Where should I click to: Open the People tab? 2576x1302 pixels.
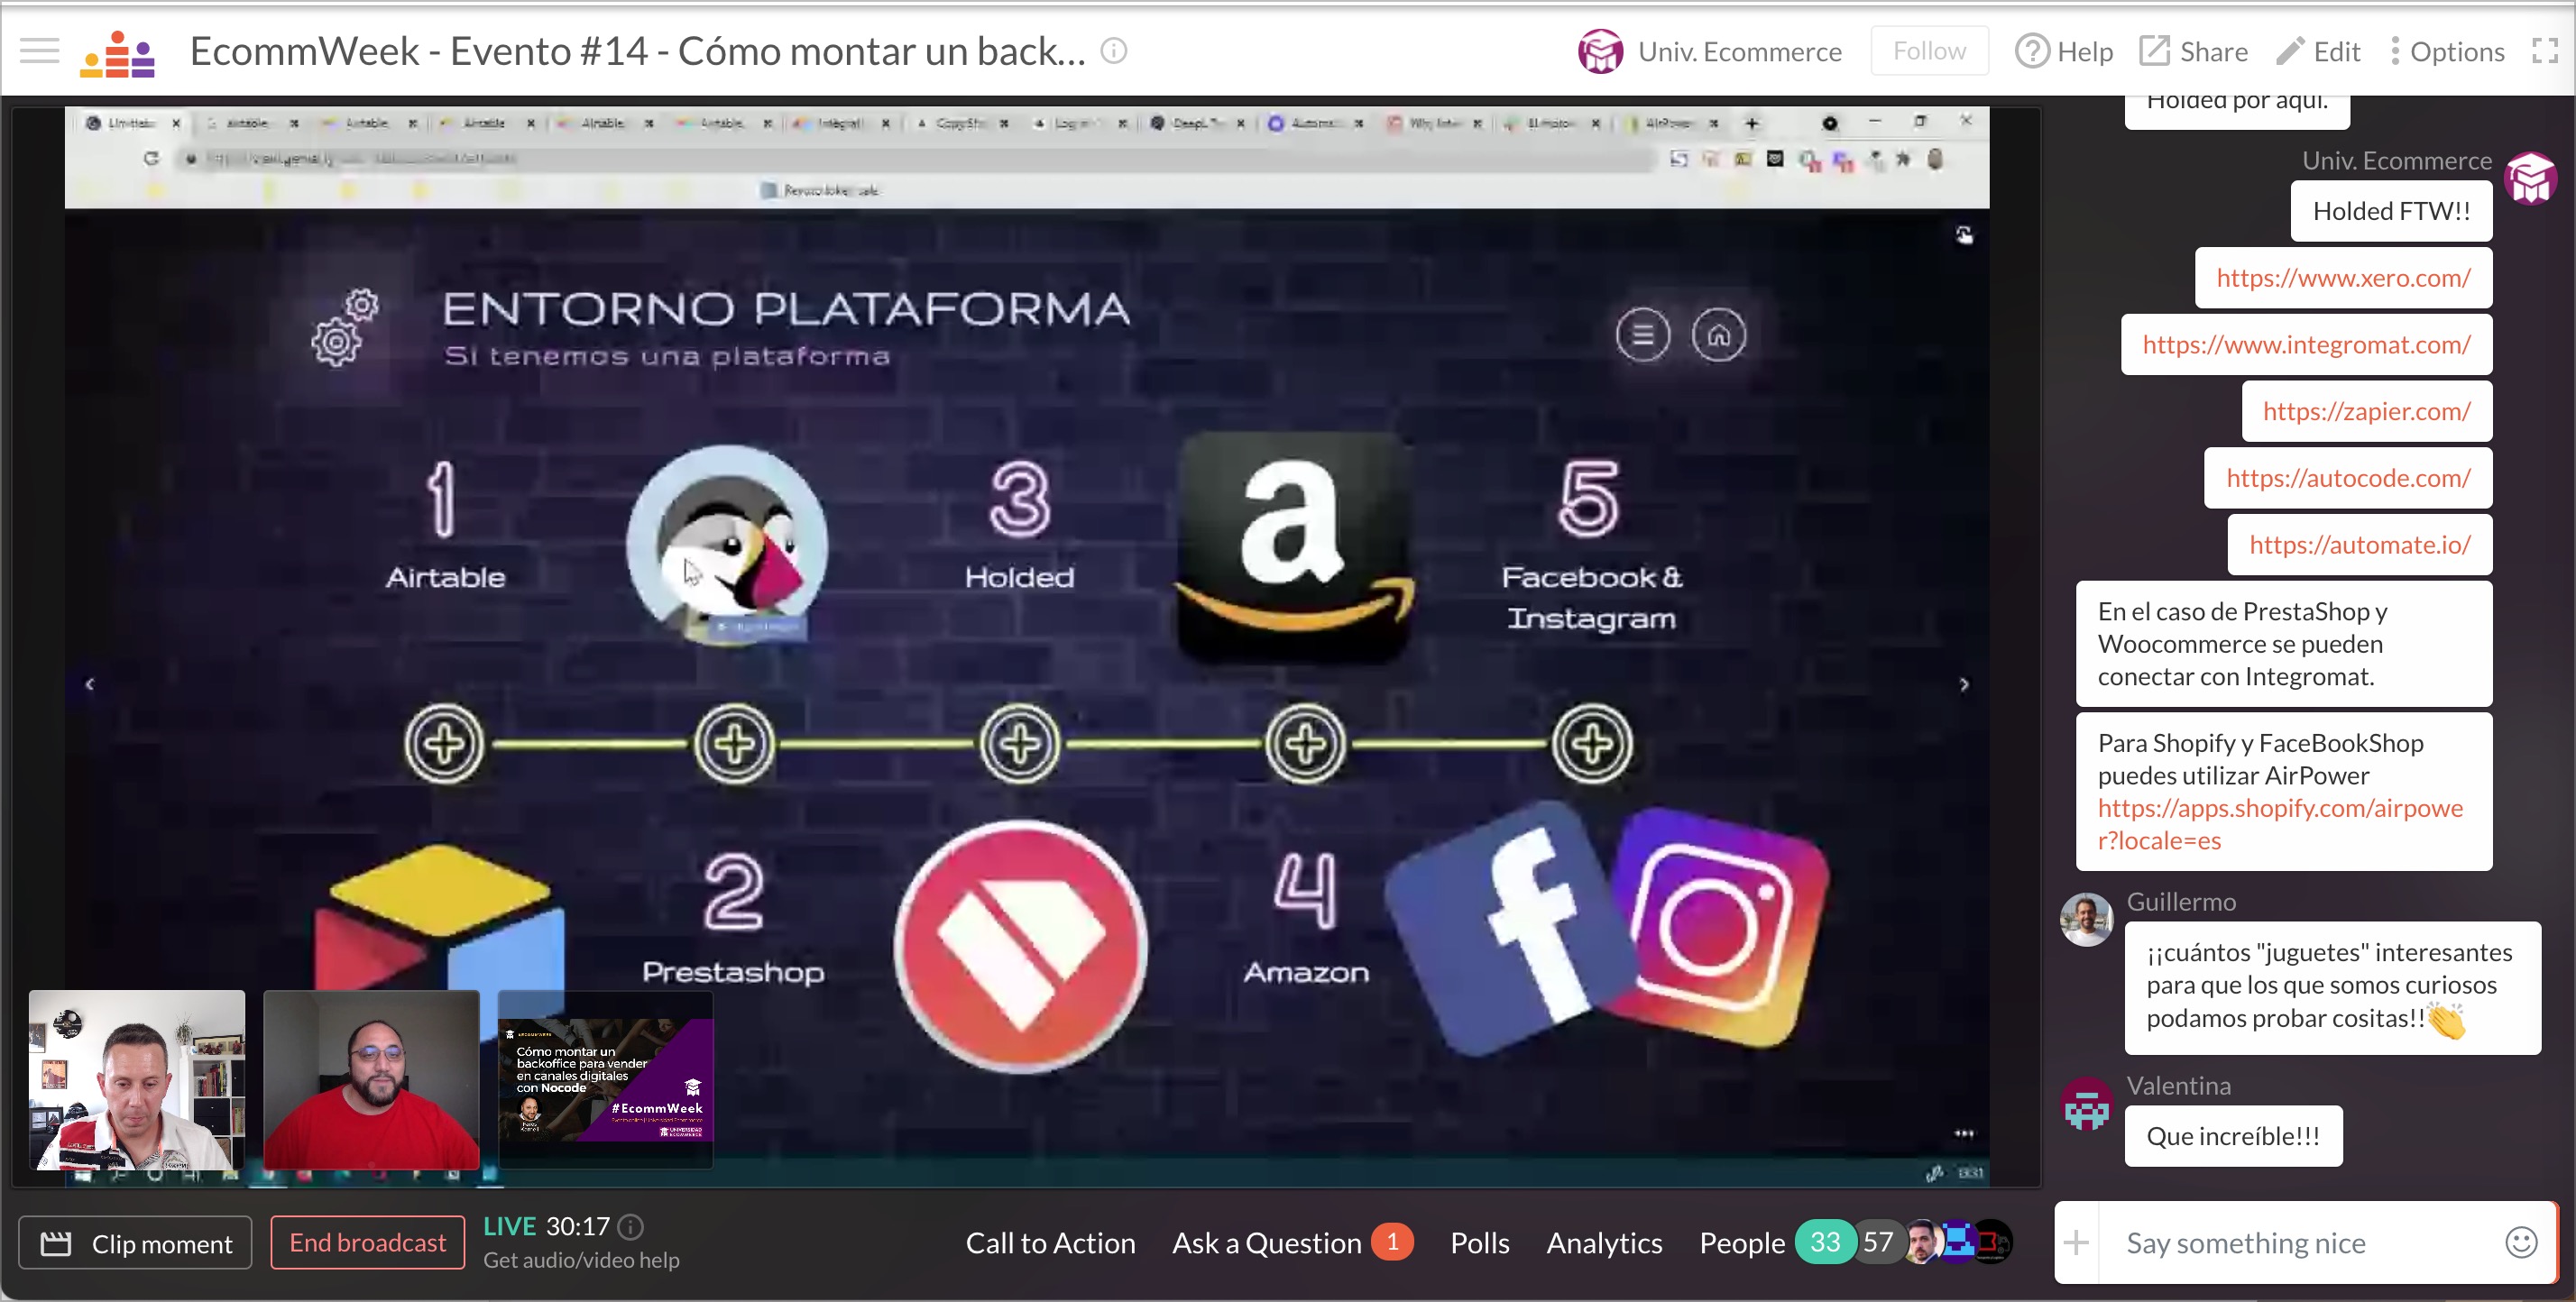1742,1242
